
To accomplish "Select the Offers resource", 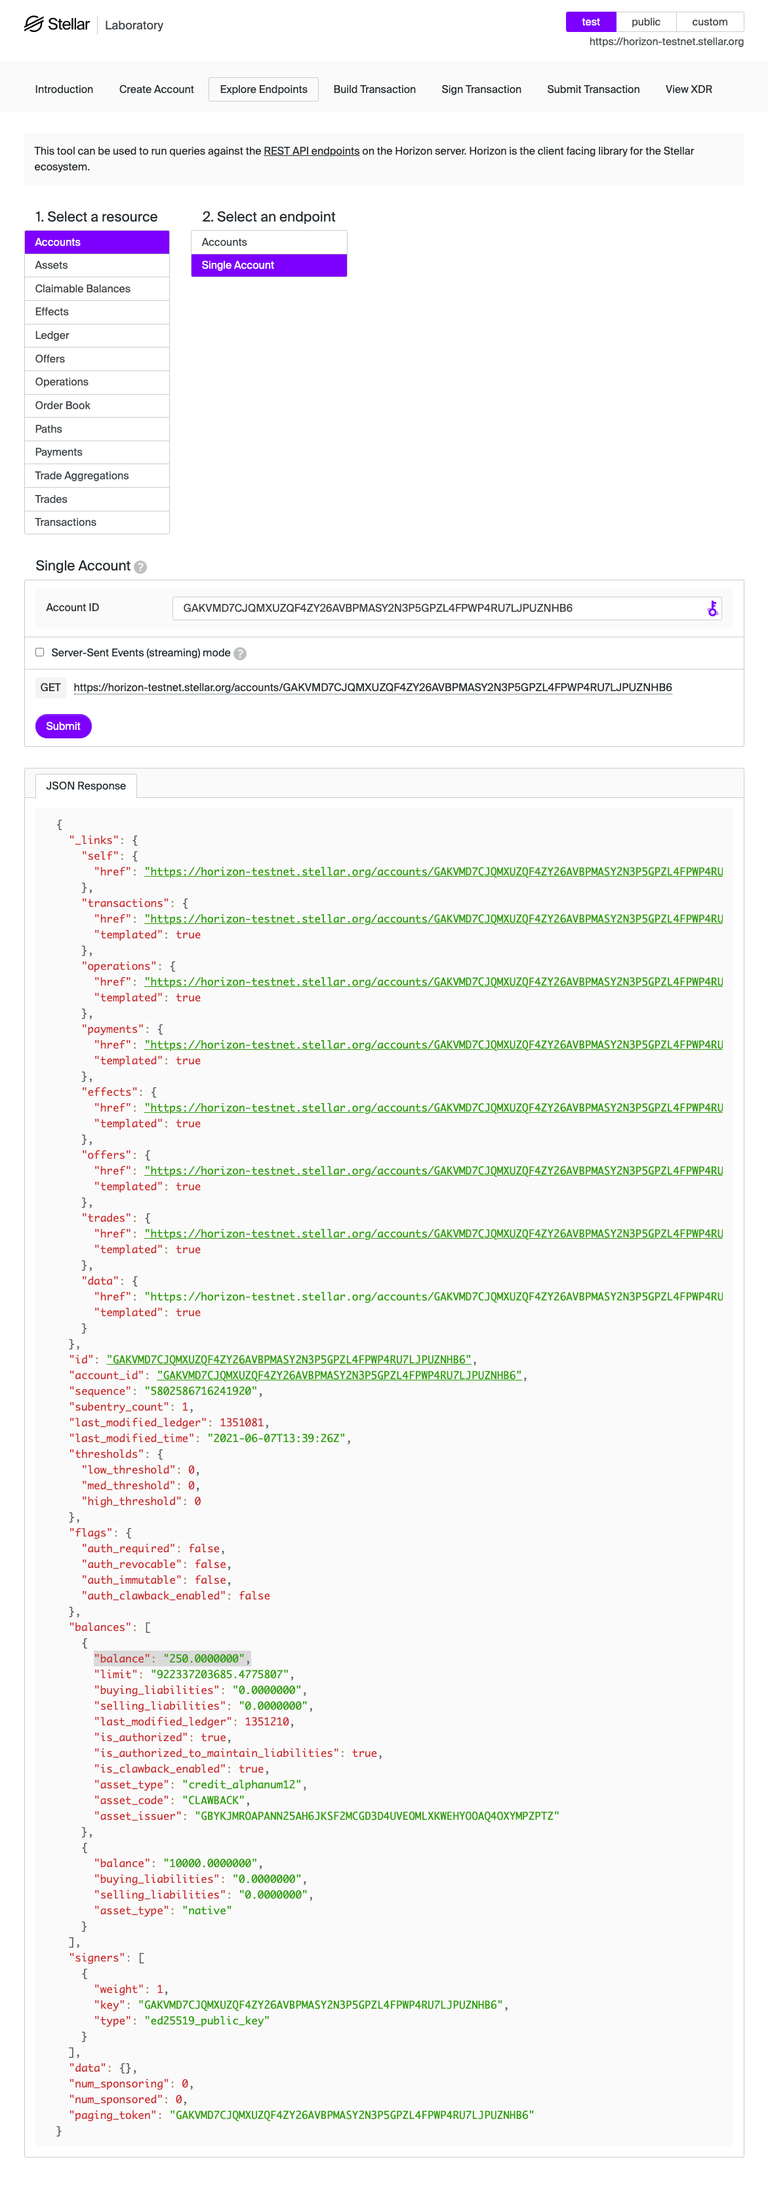I will tap(97, 359).
